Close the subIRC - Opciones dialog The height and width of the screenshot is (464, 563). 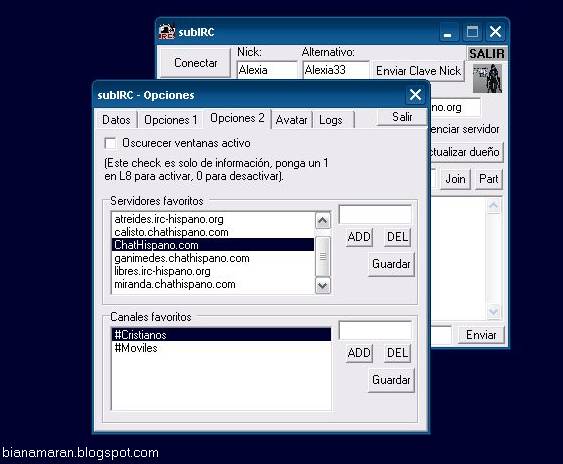pos(415,95)
